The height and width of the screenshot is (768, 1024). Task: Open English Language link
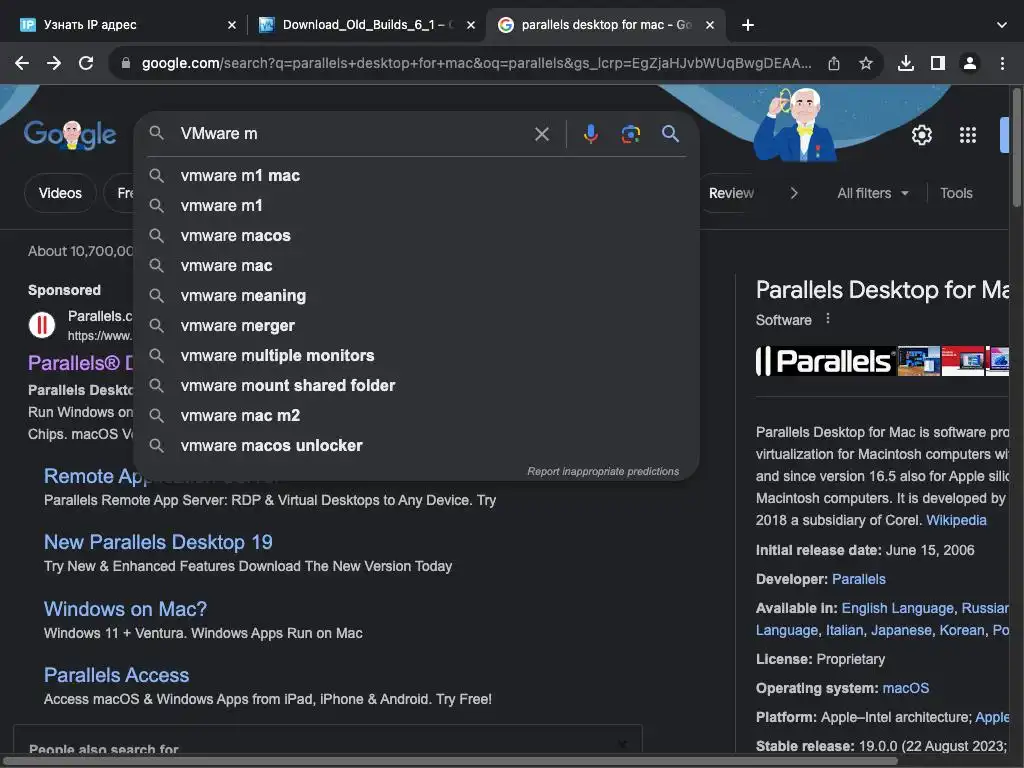point(897,609)
